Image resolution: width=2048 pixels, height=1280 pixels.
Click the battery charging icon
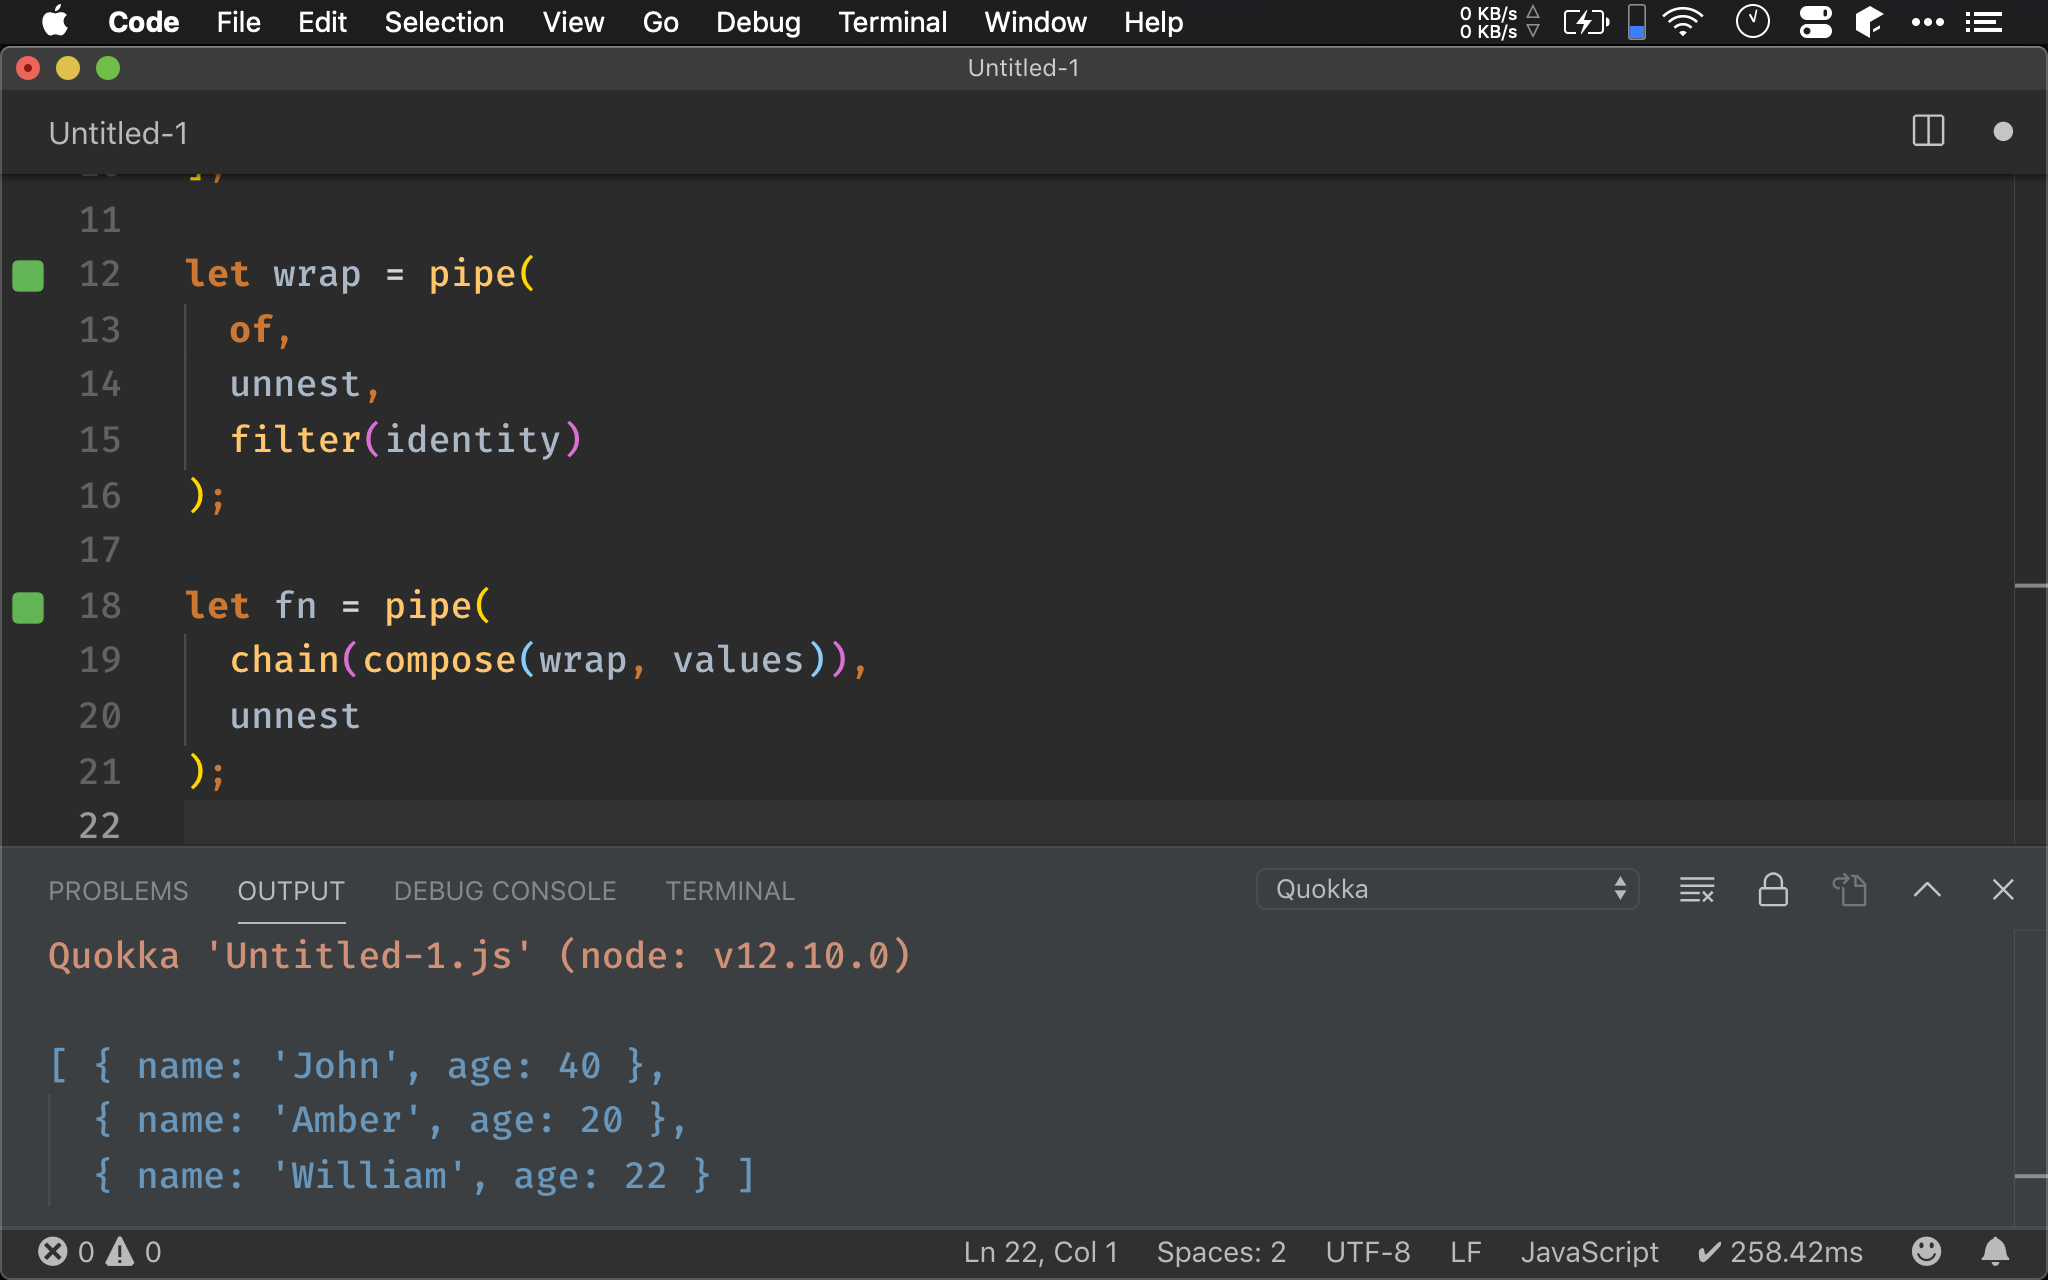[x=1586, y=22]
